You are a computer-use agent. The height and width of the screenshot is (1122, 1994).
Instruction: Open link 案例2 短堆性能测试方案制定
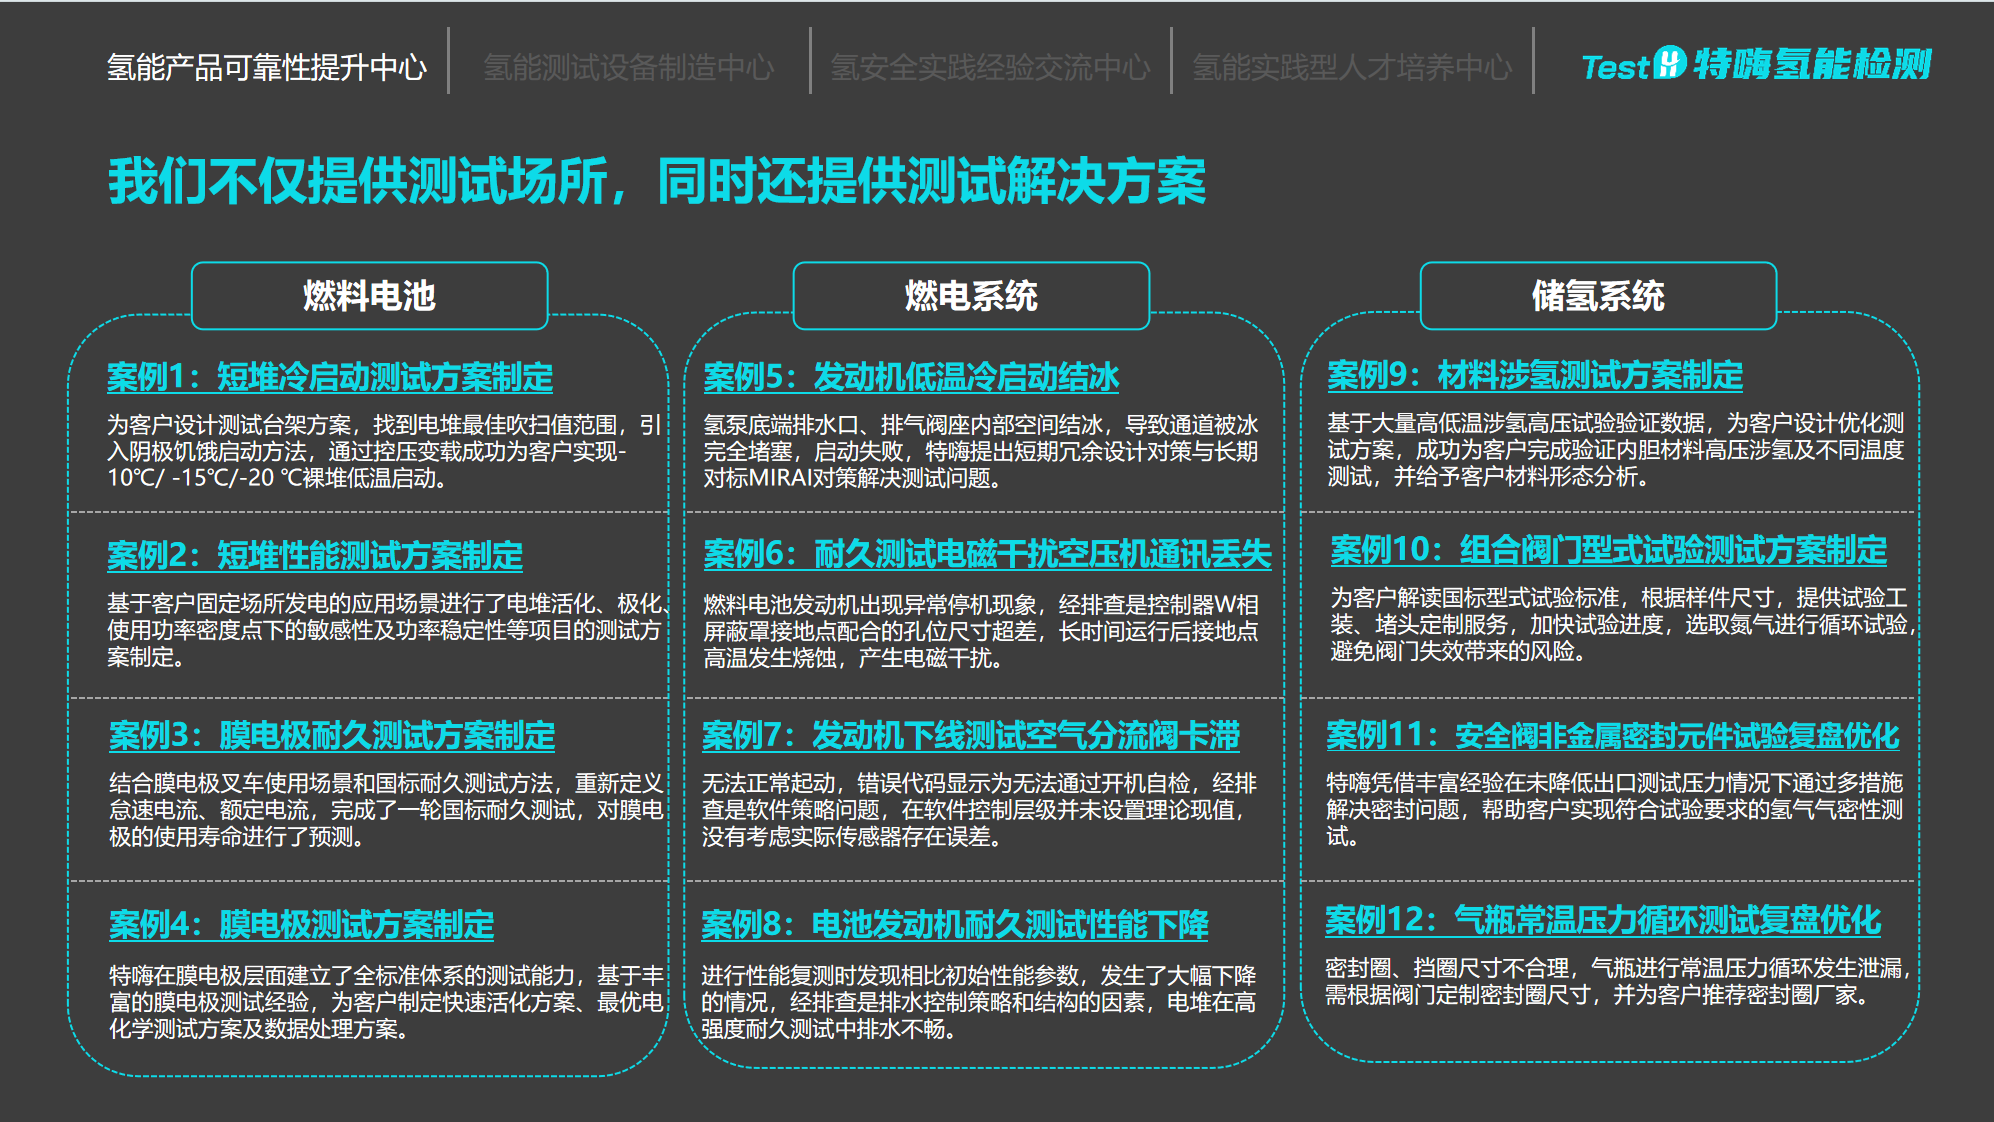click(315, 556)
